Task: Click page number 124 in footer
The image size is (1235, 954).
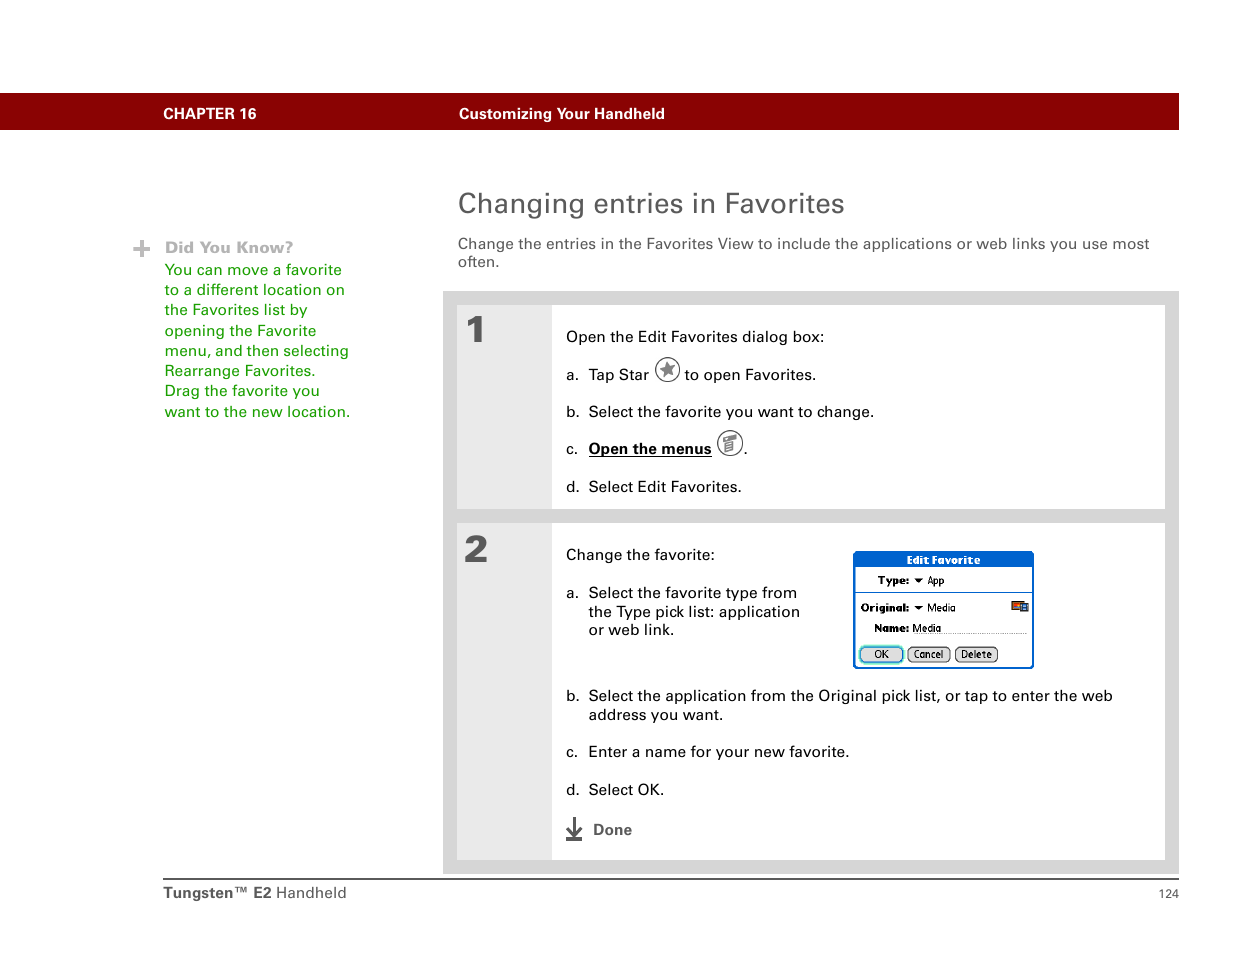Action: click(x=1168, y=894)
